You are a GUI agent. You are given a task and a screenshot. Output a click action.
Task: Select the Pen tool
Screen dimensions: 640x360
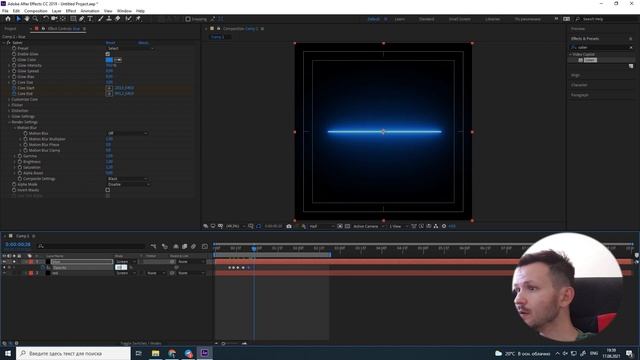click(x=82, y=19)
